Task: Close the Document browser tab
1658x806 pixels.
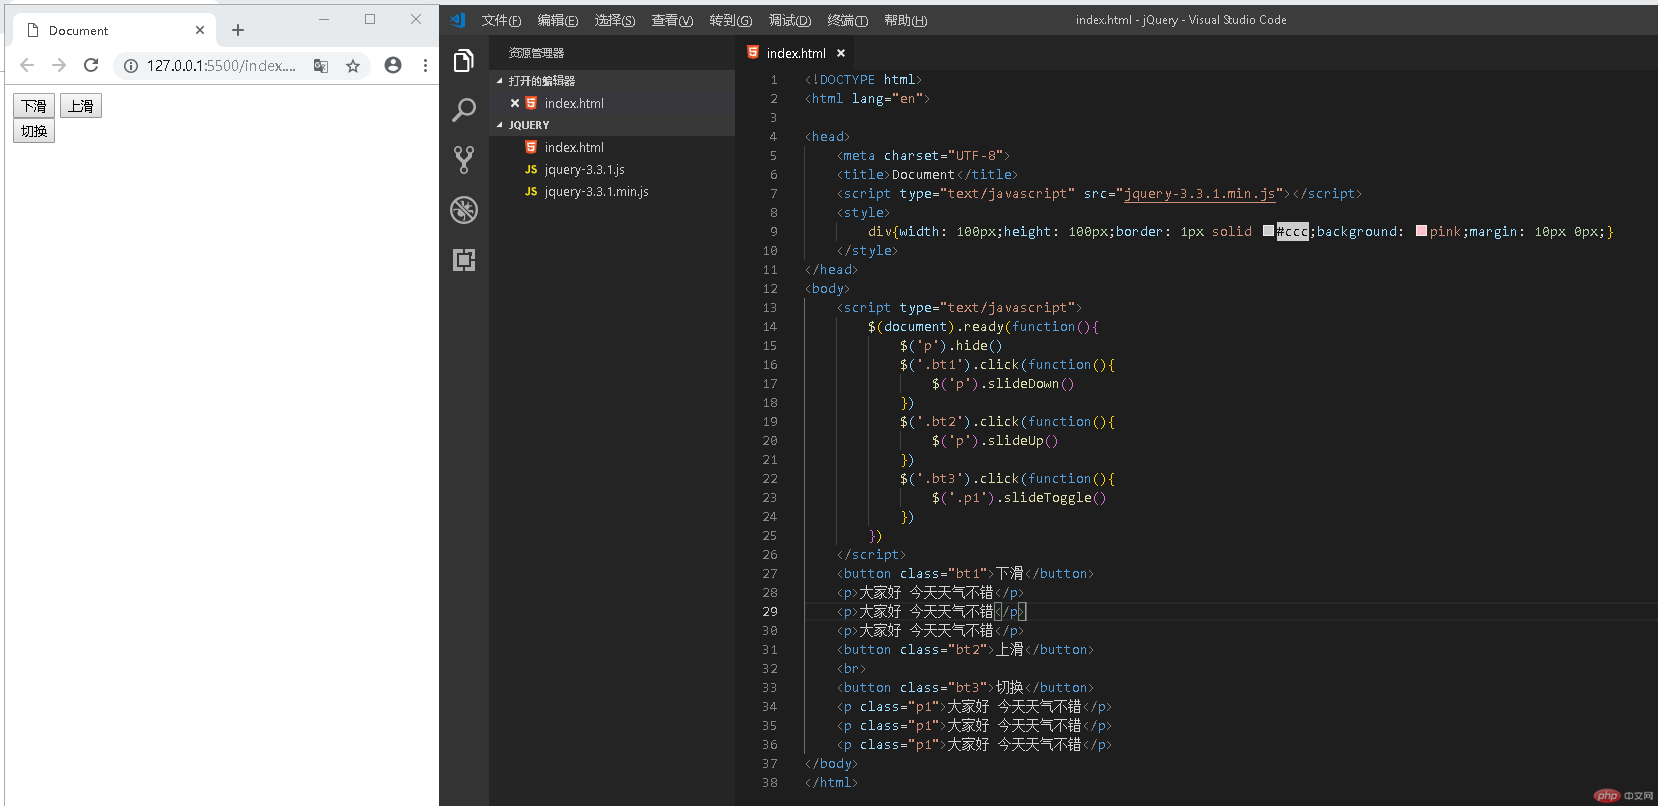Action: (x=200, y=30)
